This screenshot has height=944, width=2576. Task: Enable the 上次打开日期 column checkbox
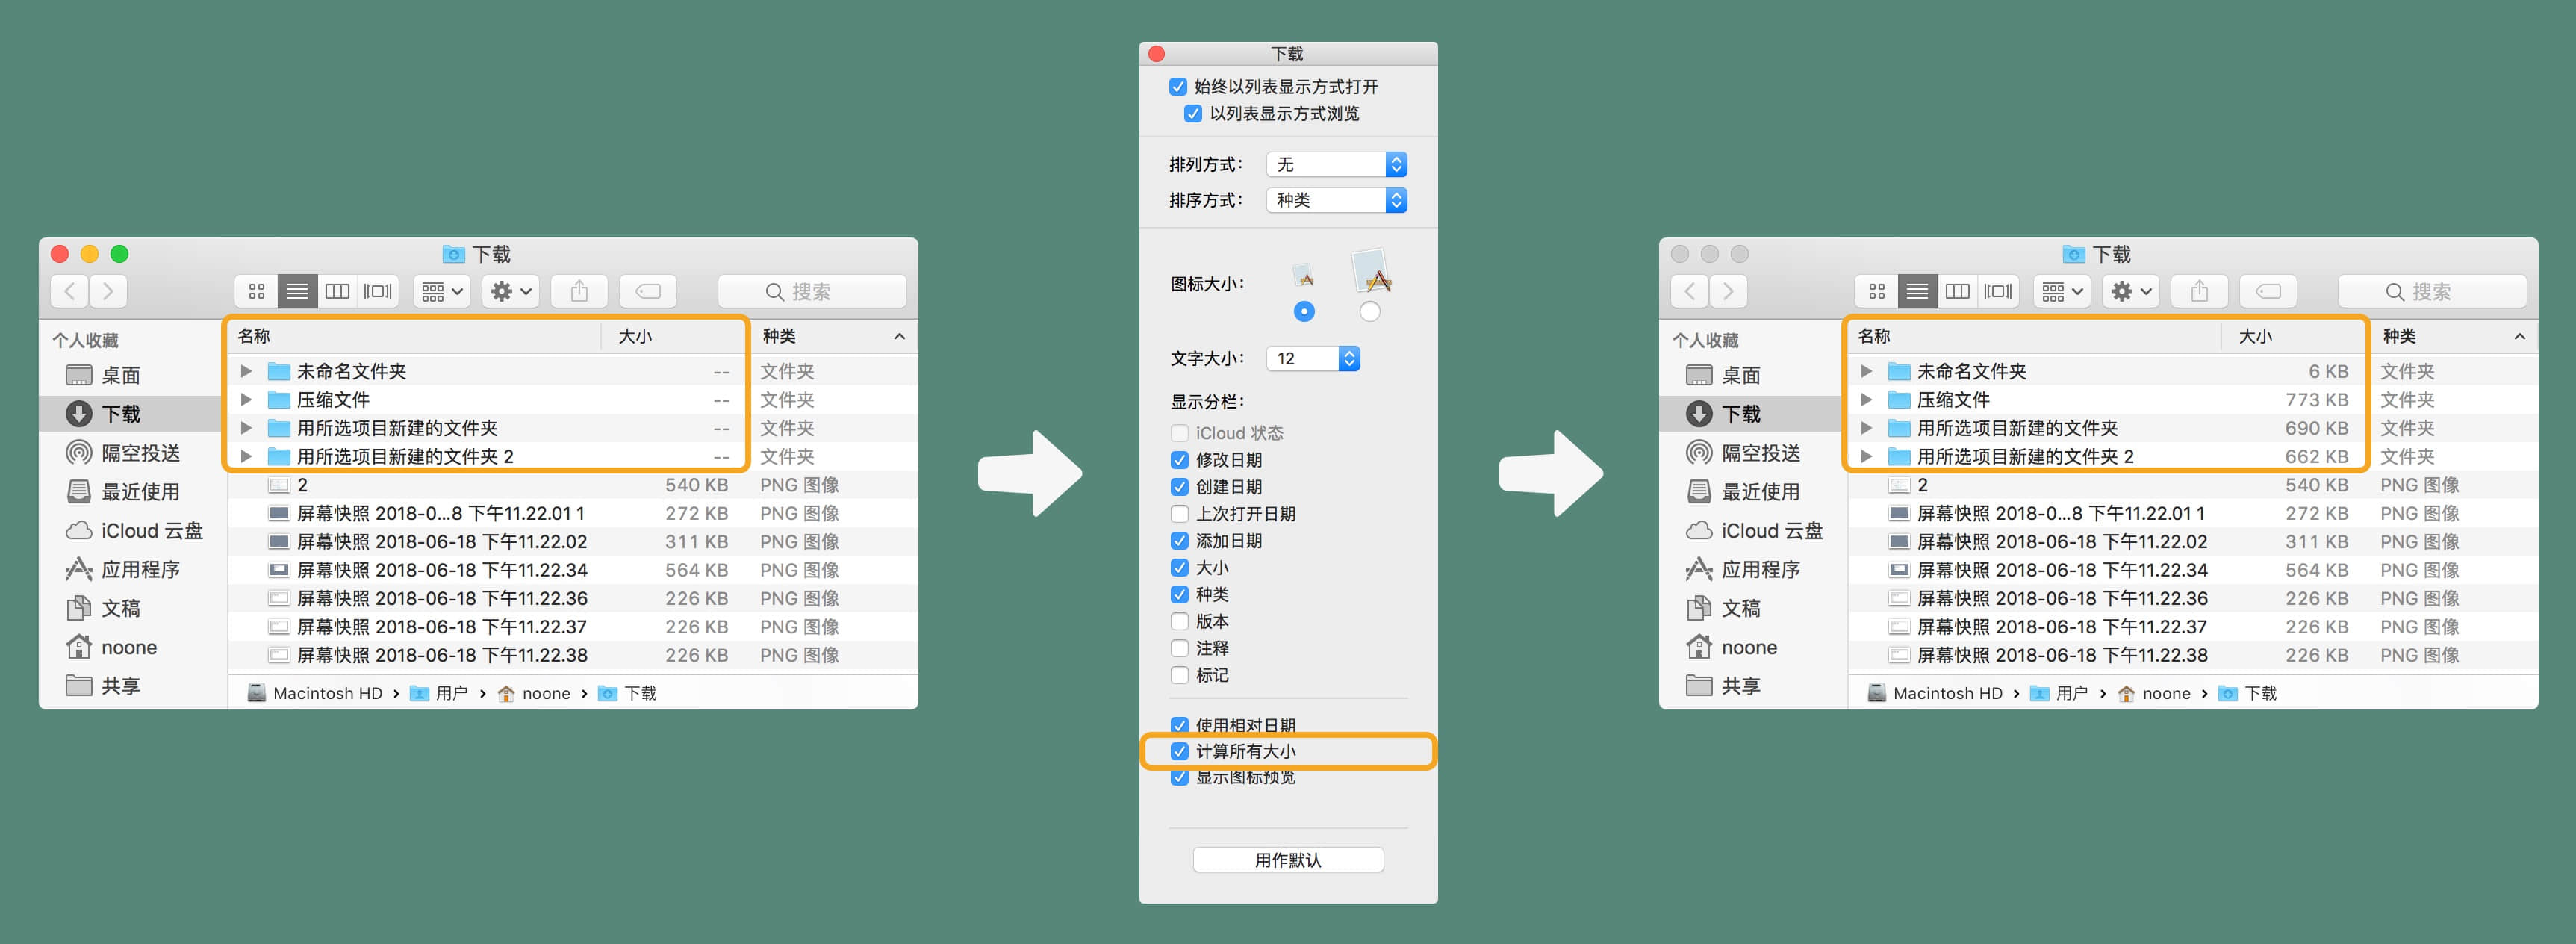[1180, 514]
